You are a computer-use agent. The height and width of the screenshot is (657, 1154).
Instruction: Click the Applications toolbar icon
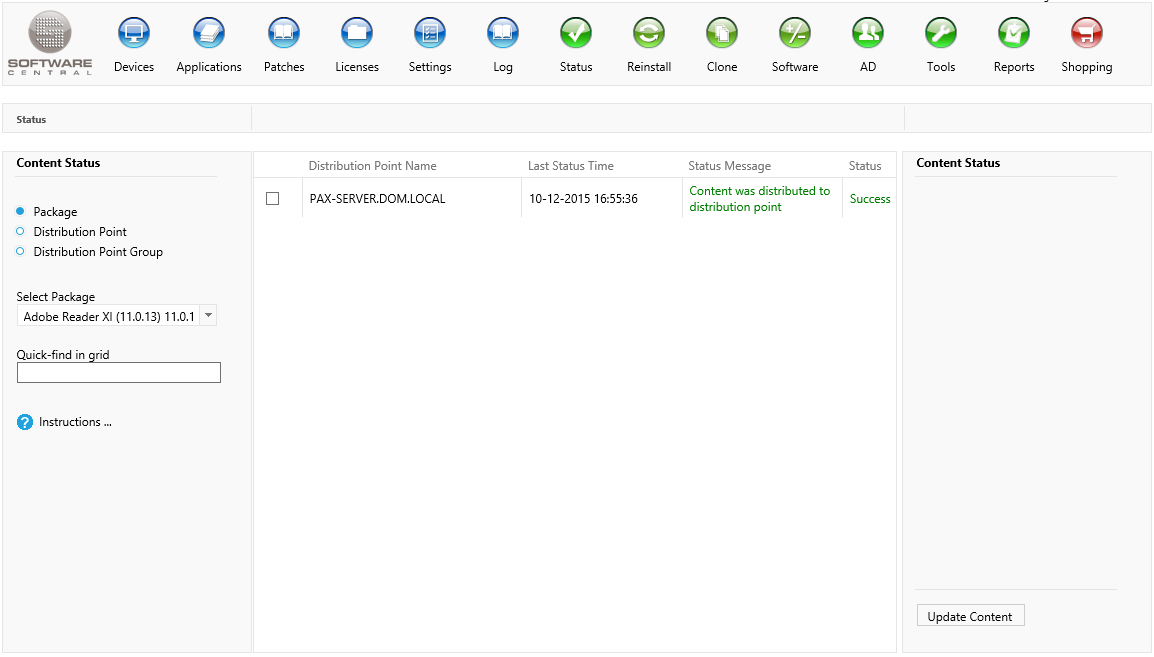[x=209, y=34]
